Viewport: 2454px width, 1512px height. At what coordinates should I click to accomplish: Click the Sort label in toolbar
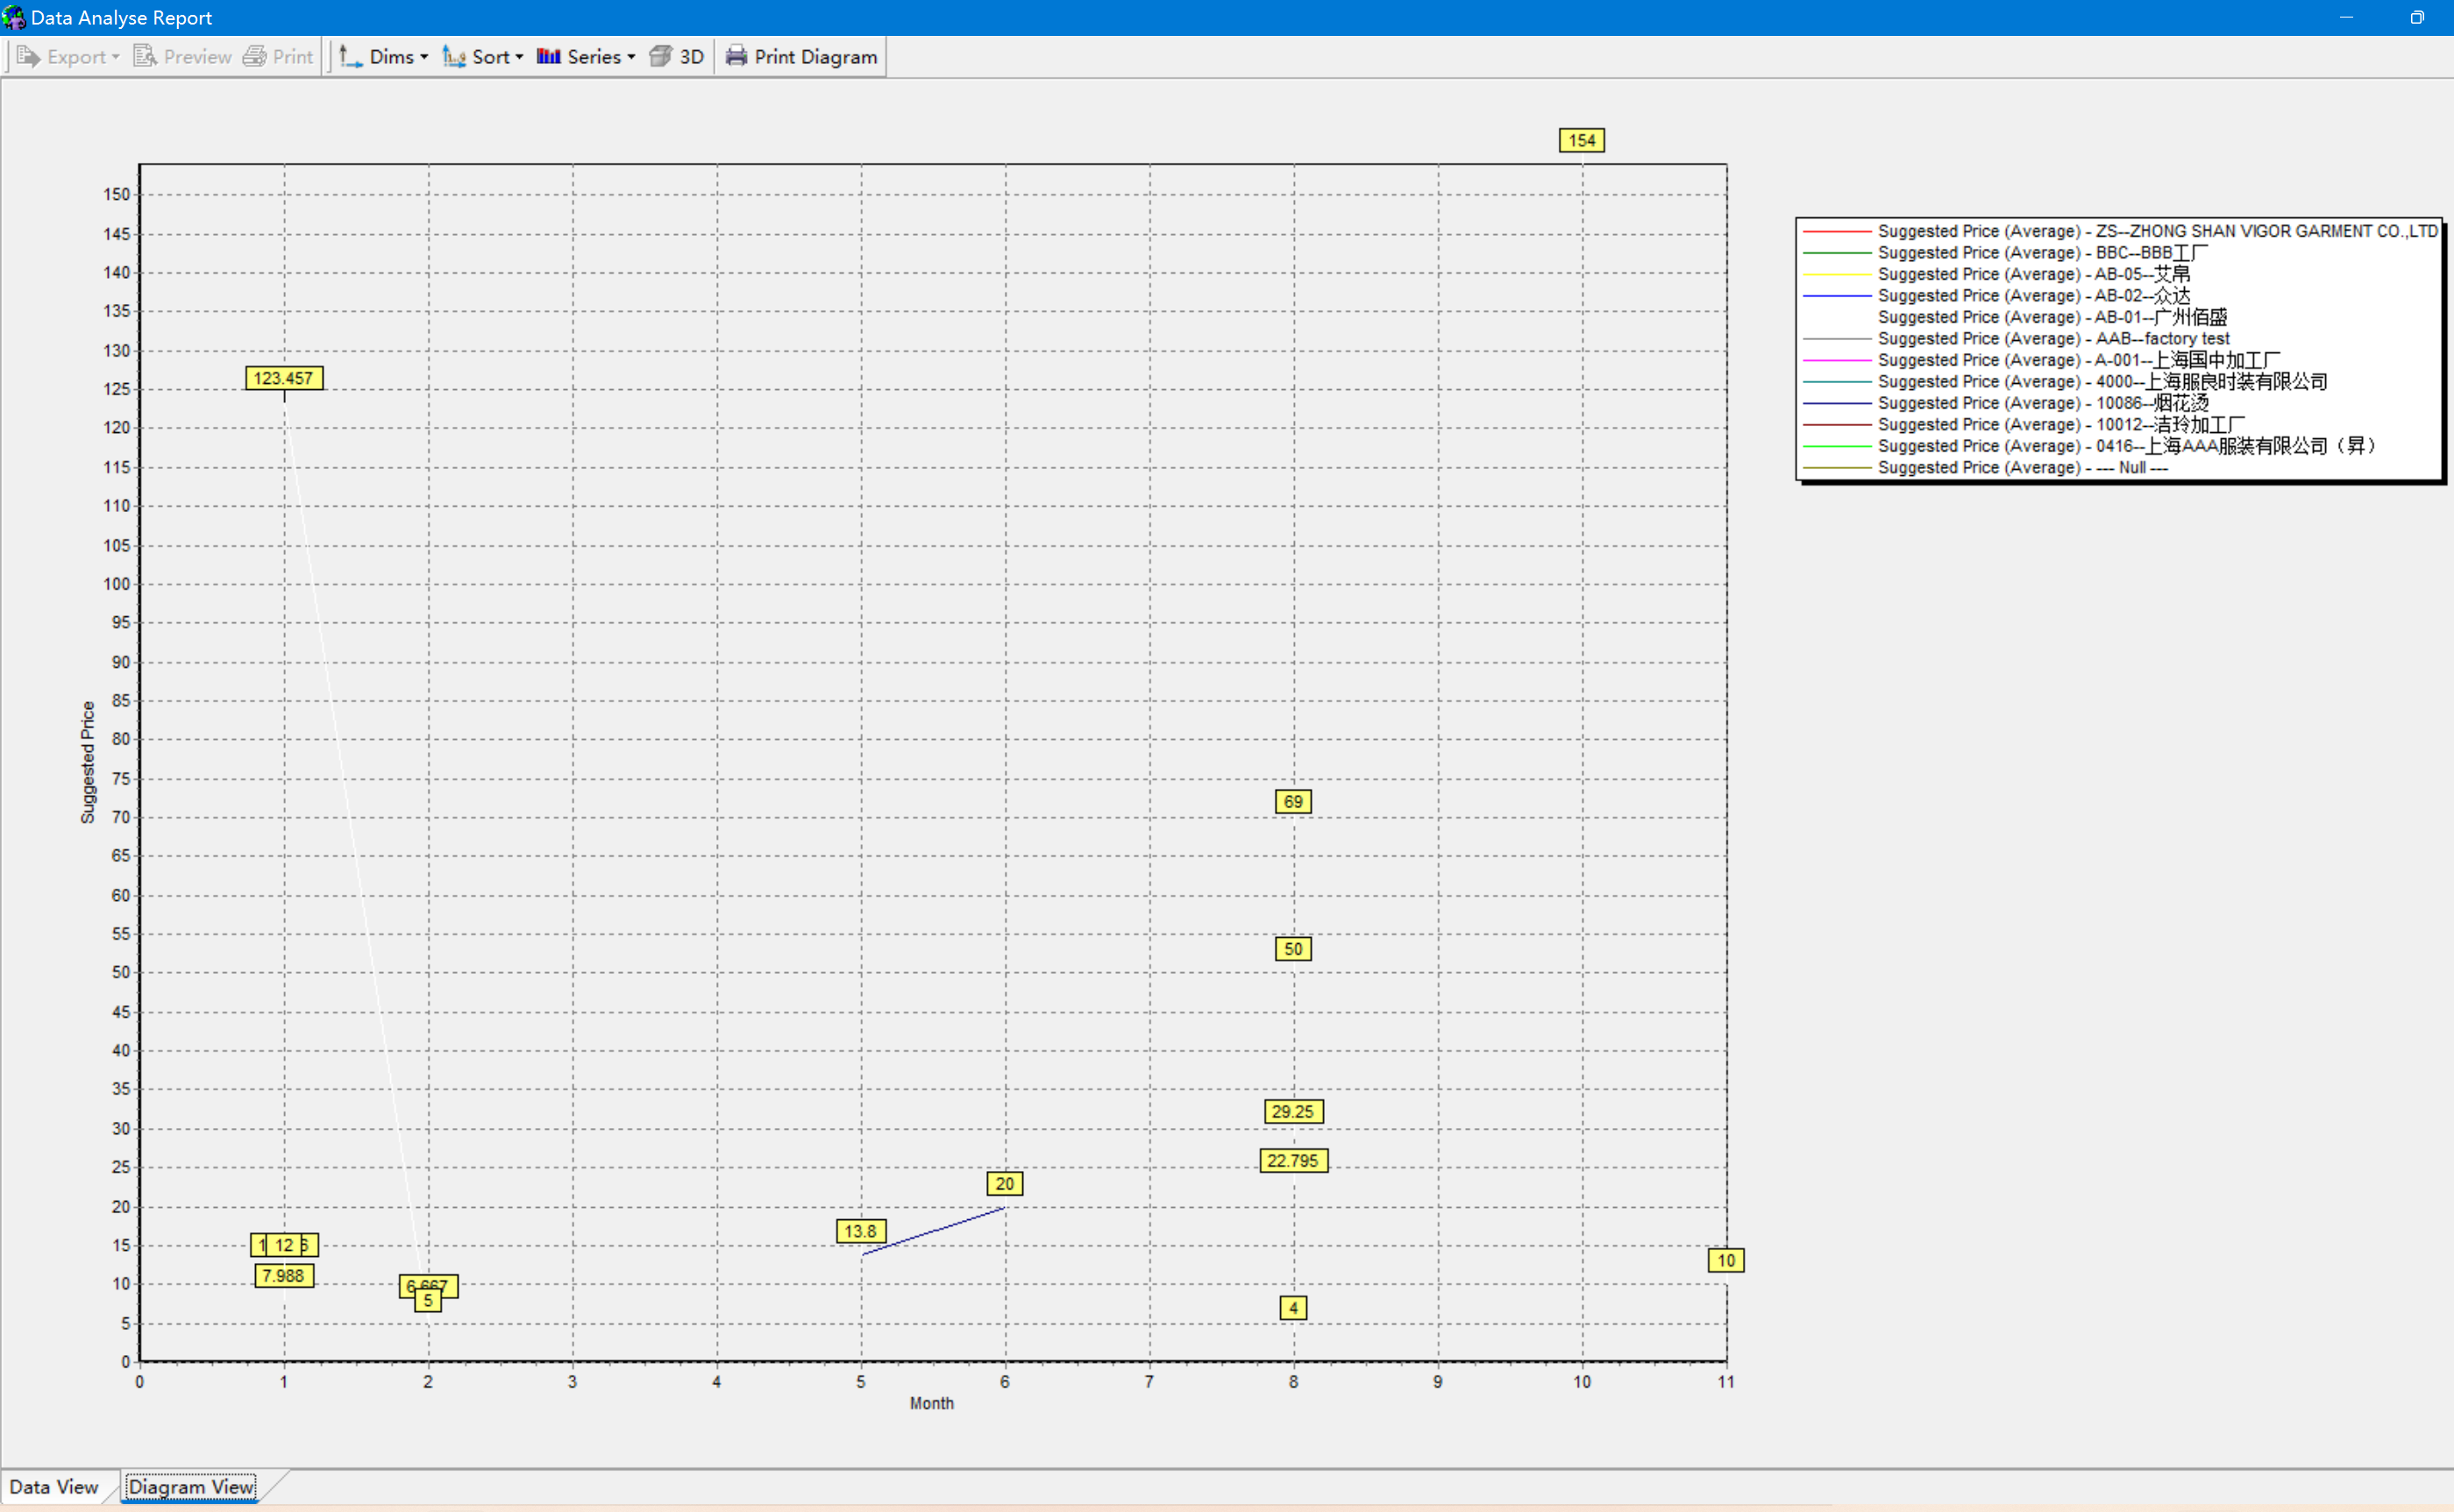pos(491,57)
